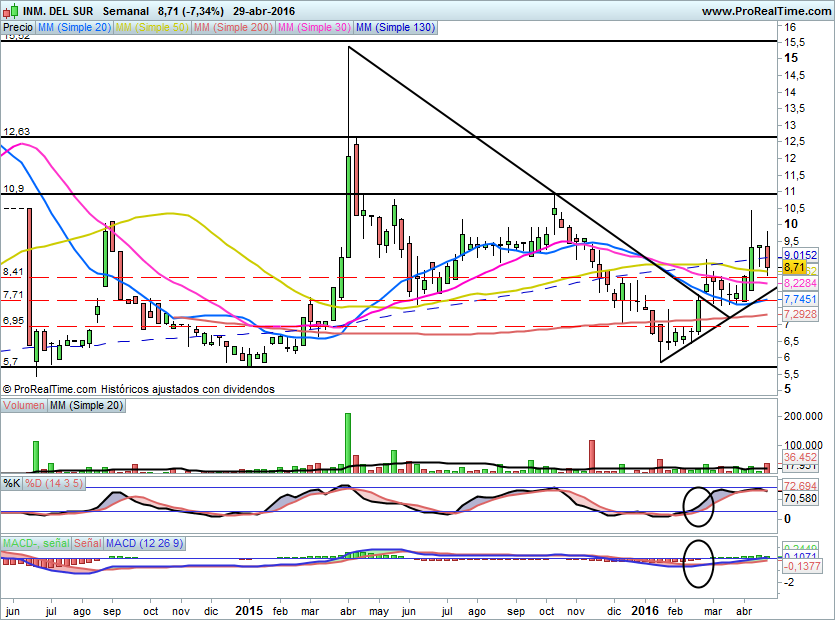Screen dimensions: 835x620
Task: Select the Señal label in the MACD panel
Action: coord(88,543)
